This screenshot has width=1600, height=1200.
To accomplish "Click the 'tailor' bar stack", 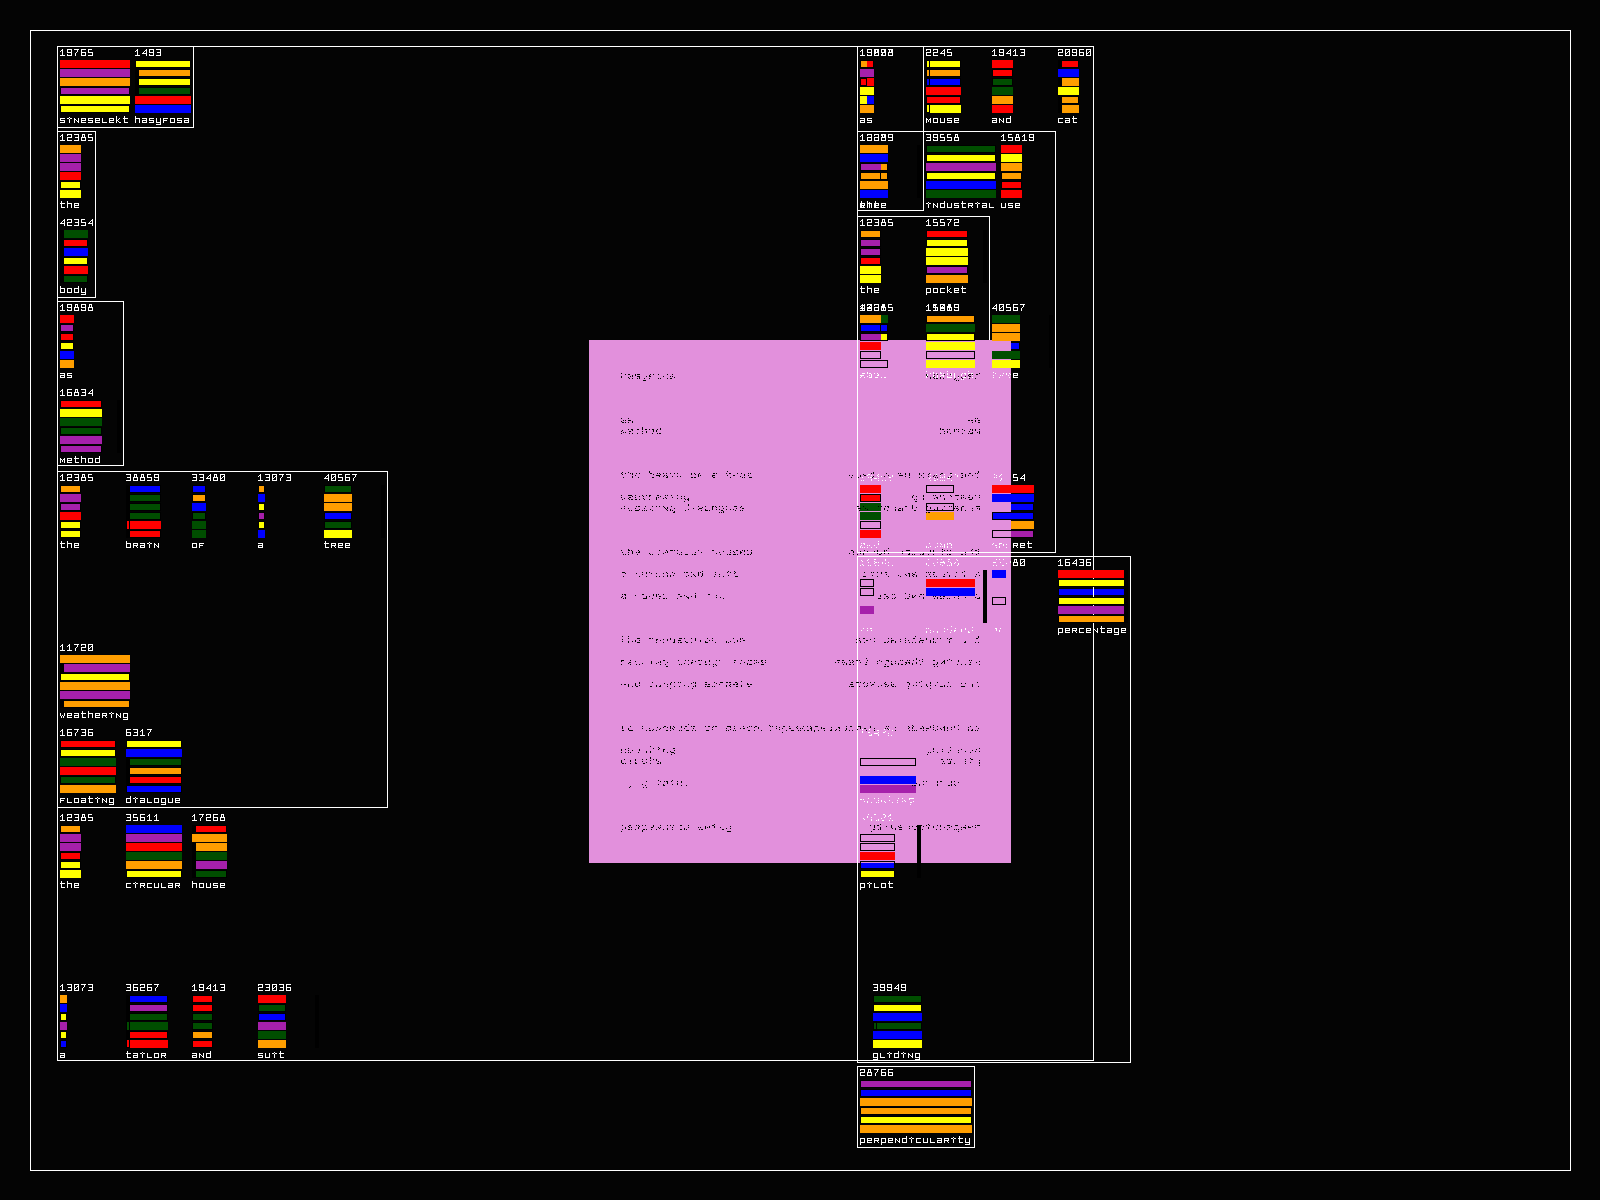I will tap(147, 1021).
